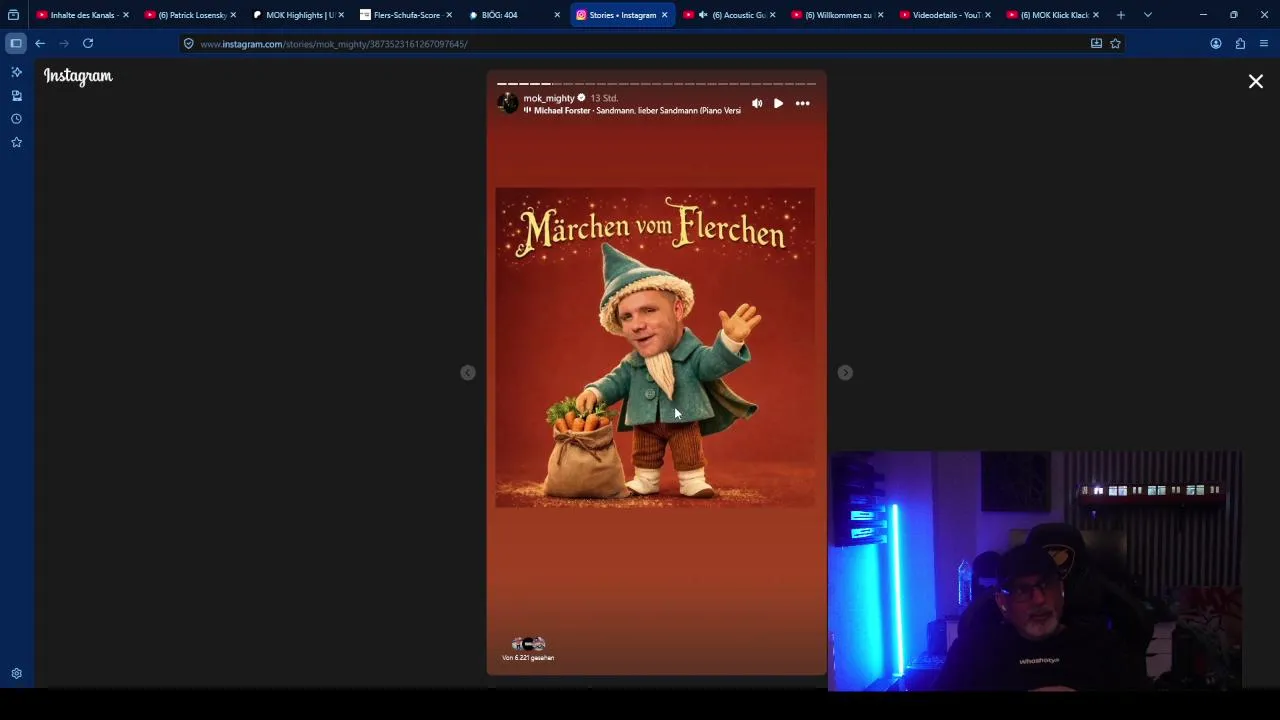1280x720 pixels.
Task: Click the mok_mighty profile avatar
Action: (507, 103)
